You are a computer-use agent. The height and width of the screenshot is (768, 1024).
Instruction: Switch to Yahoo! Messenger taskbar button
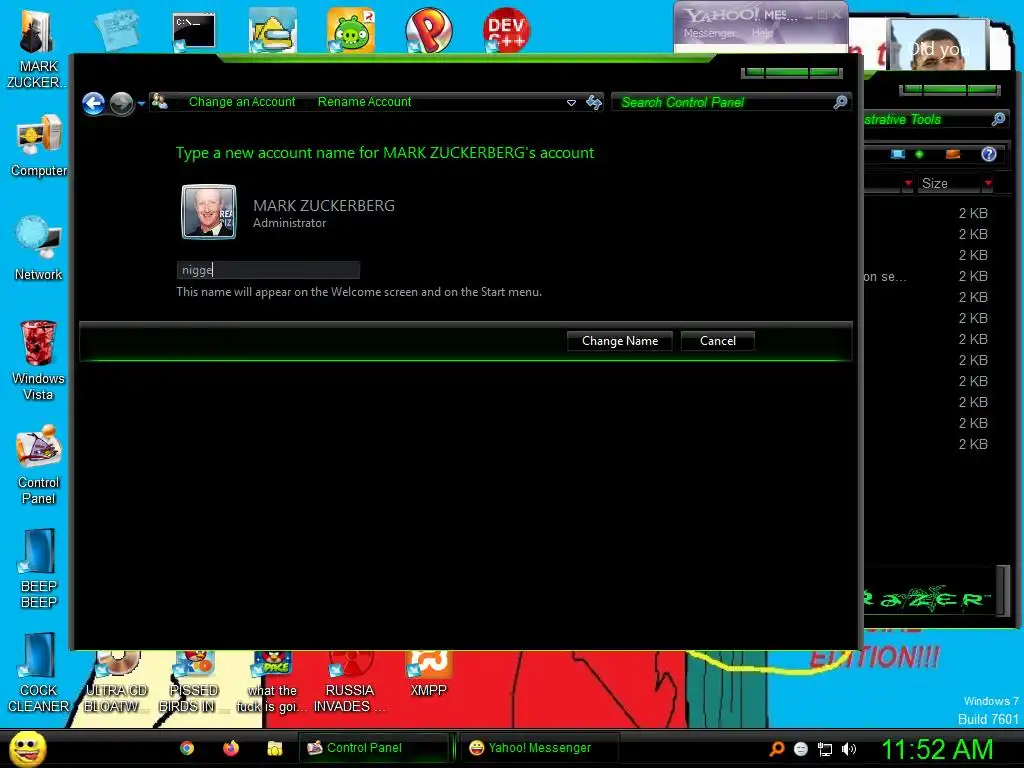539,748
